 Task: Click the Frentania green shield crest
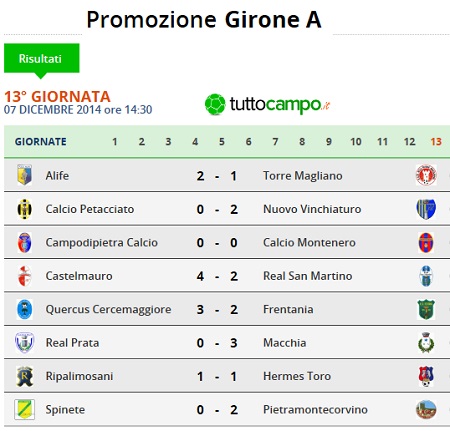click(x=426, y=309)
